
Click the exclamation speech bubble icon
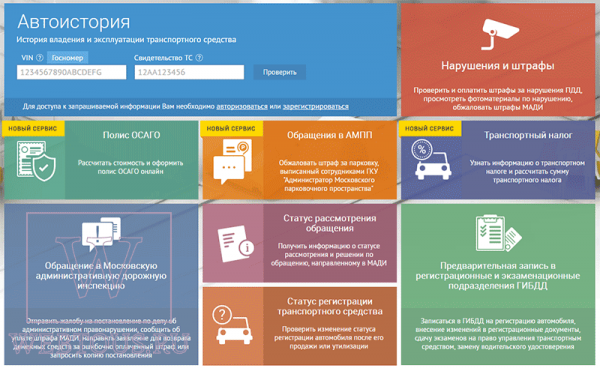pos(101,234)
